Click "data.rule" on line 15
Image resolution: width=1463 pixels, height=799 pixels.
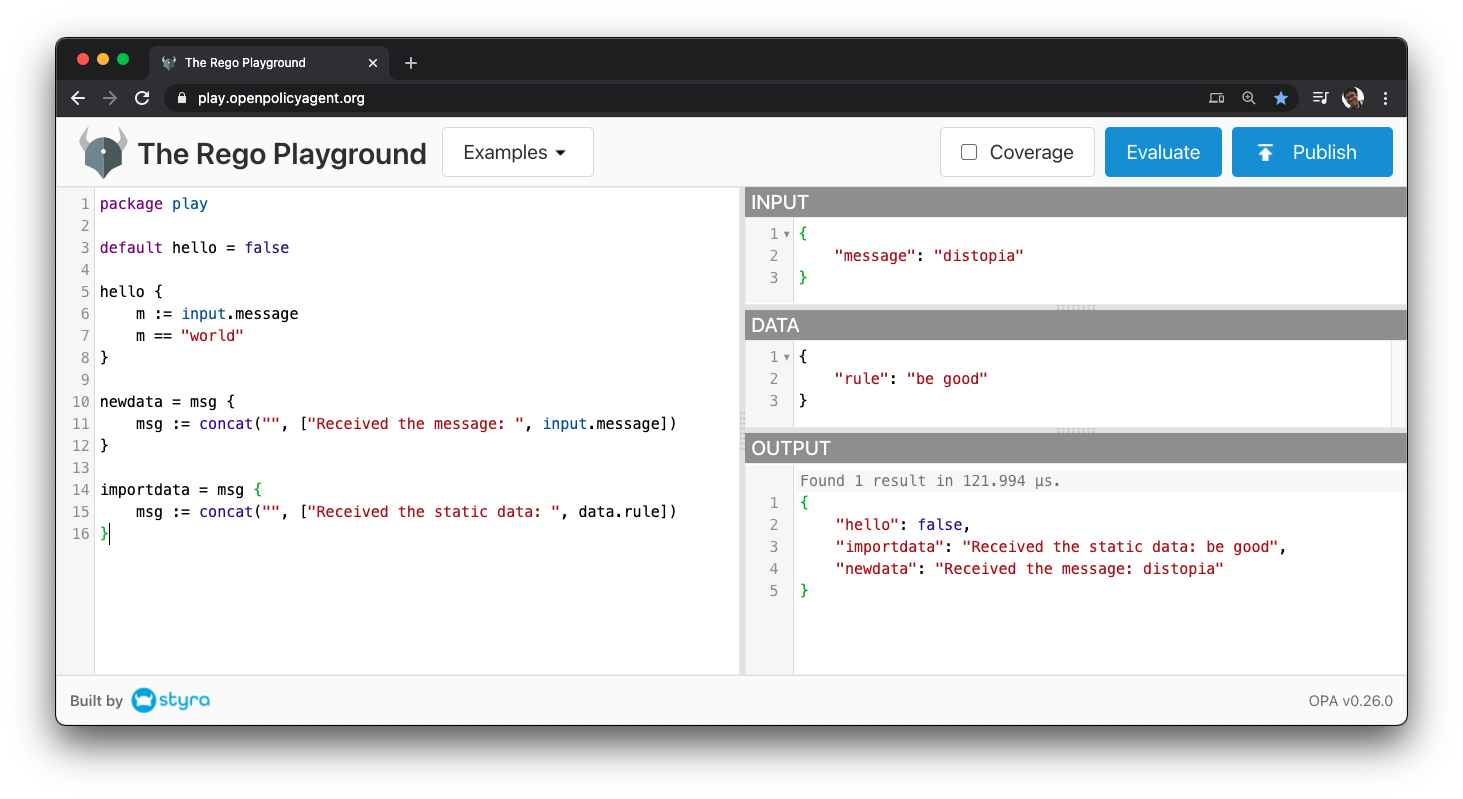click(x=619, y=512)
